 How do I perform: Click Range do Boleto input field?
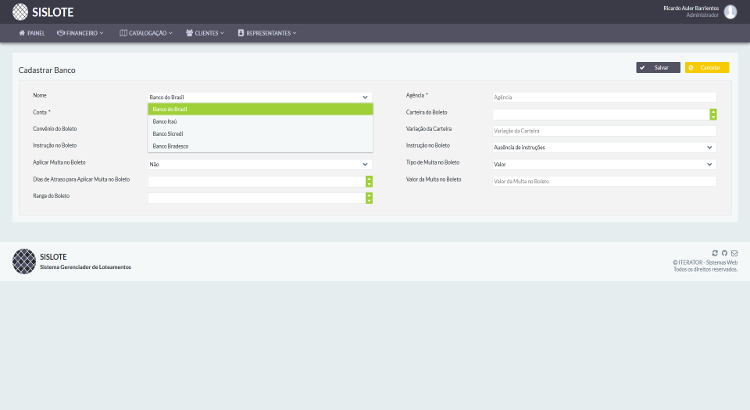[256, 198]
